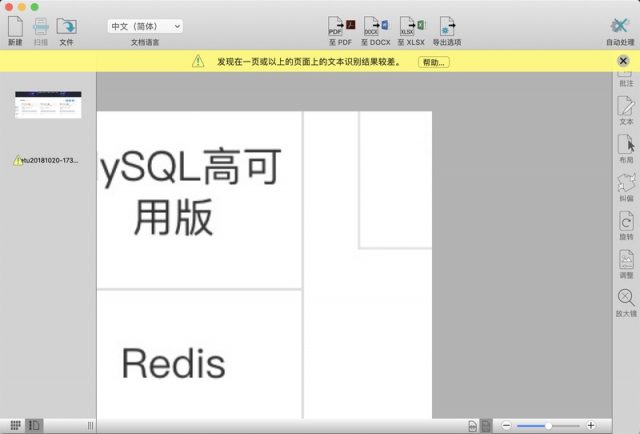Screen dimensions: 640x434
Task: Click the 帮助... button in warning bar
Action: [x=433, y=62]
